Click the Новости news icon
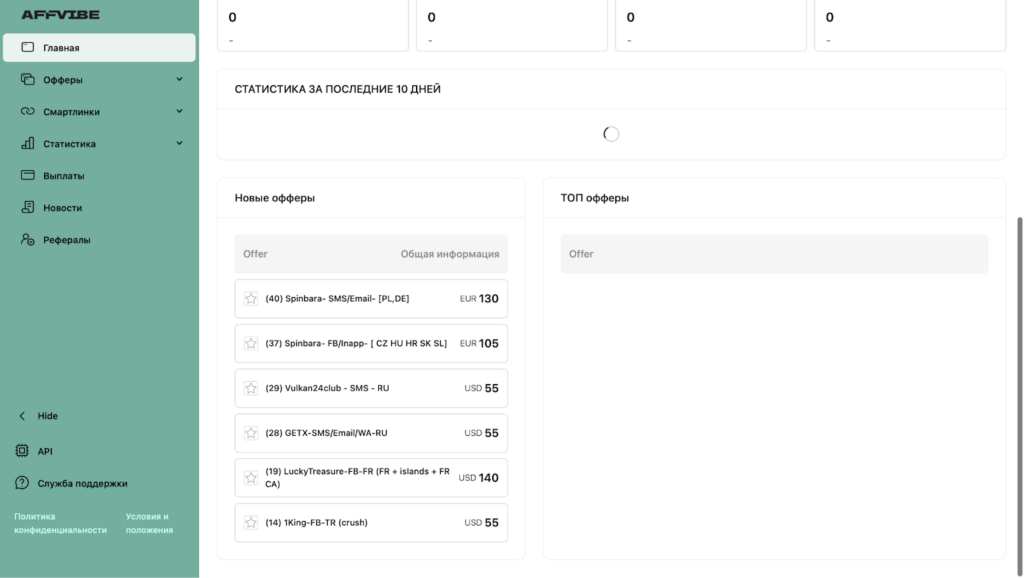 (x=27, y=207)
